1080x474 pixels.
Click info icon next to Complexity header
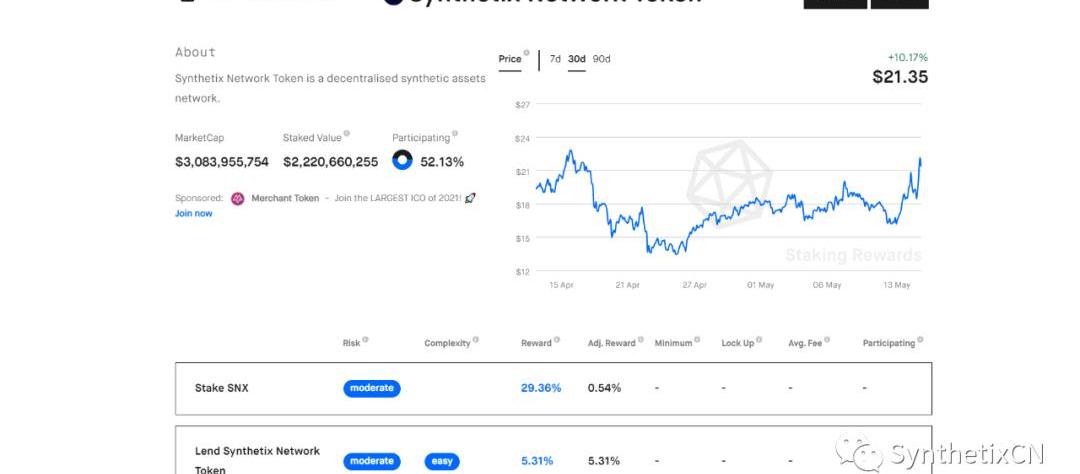(x=475, y=340)
